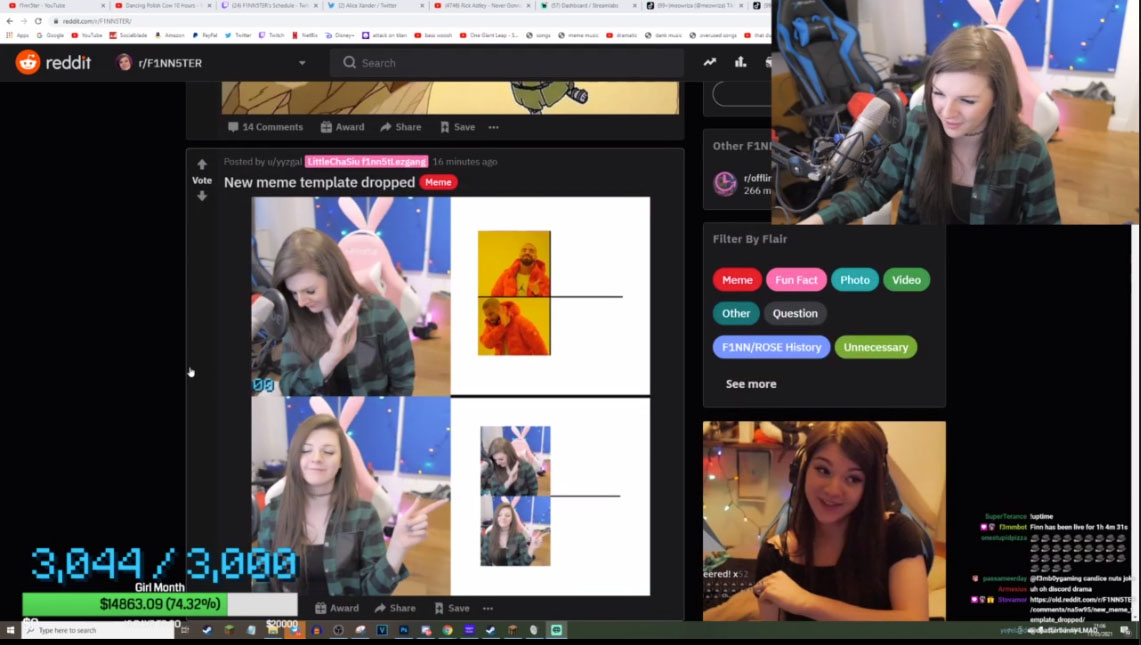Filter posts by Fun Fact flair
The height and width of the screenshot is (645, 1141).
[796, 280]
